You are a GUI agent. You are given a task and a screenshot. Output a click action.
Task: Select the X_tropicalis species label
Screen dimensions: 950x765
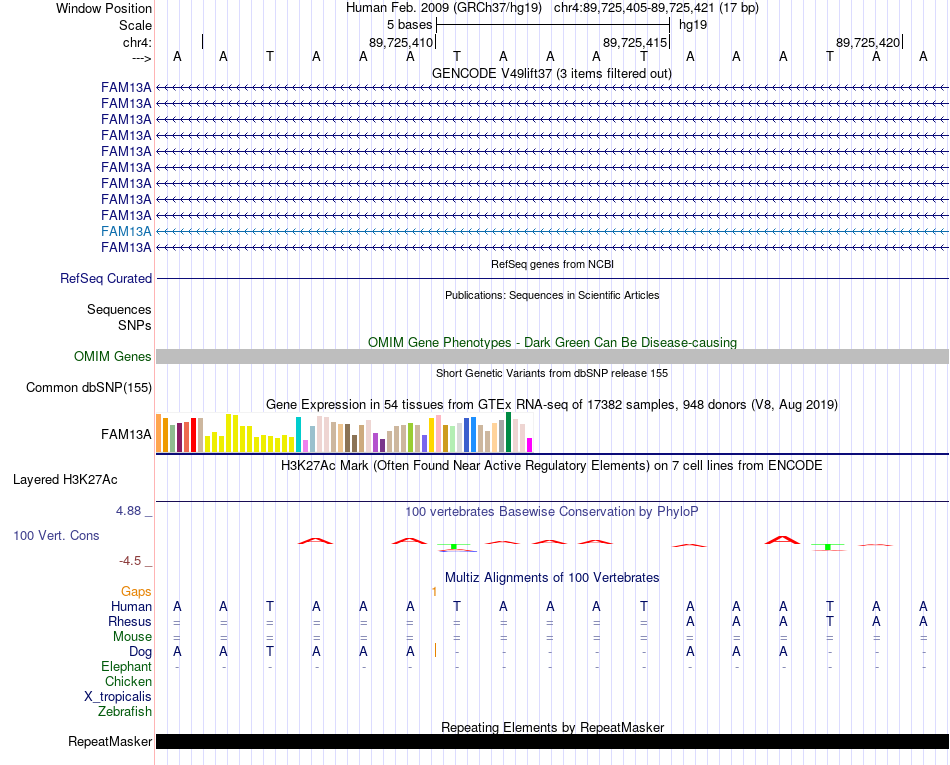click(x=118, y=697)
